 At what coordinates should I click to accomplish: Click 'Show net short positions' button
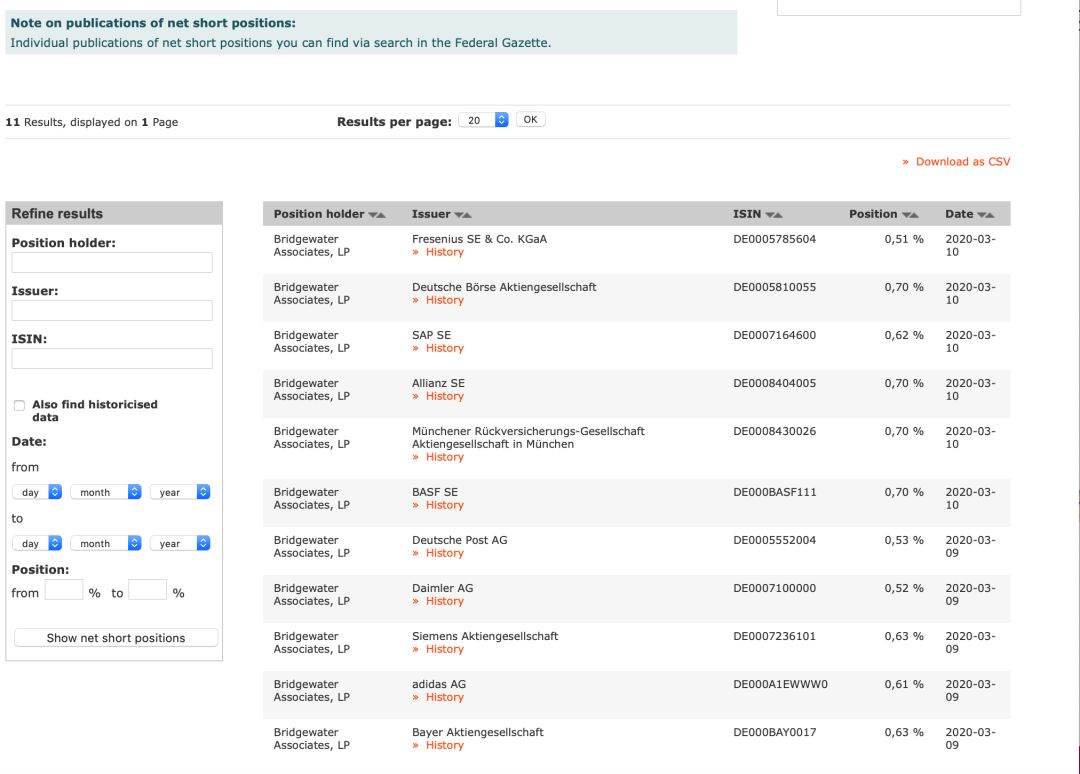(116, 638)
